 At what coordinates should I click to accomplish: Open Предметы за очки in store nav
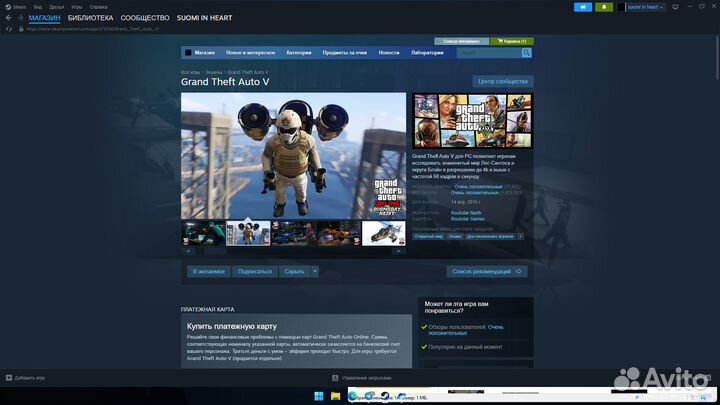pyautogui.click(x=345, y=53)
